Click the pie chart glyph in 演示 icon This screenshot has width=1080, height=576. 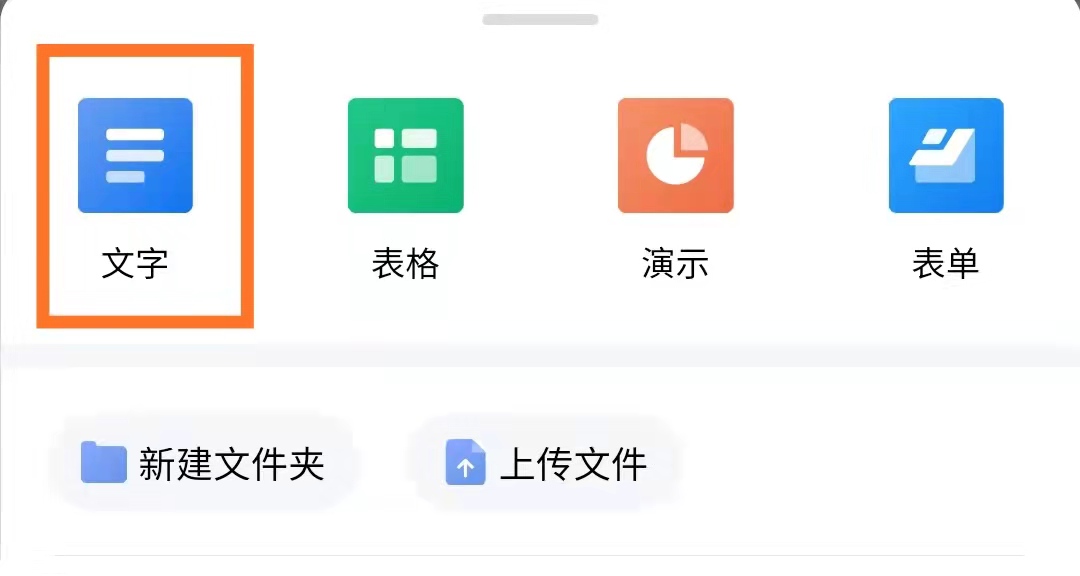(676, 154)
